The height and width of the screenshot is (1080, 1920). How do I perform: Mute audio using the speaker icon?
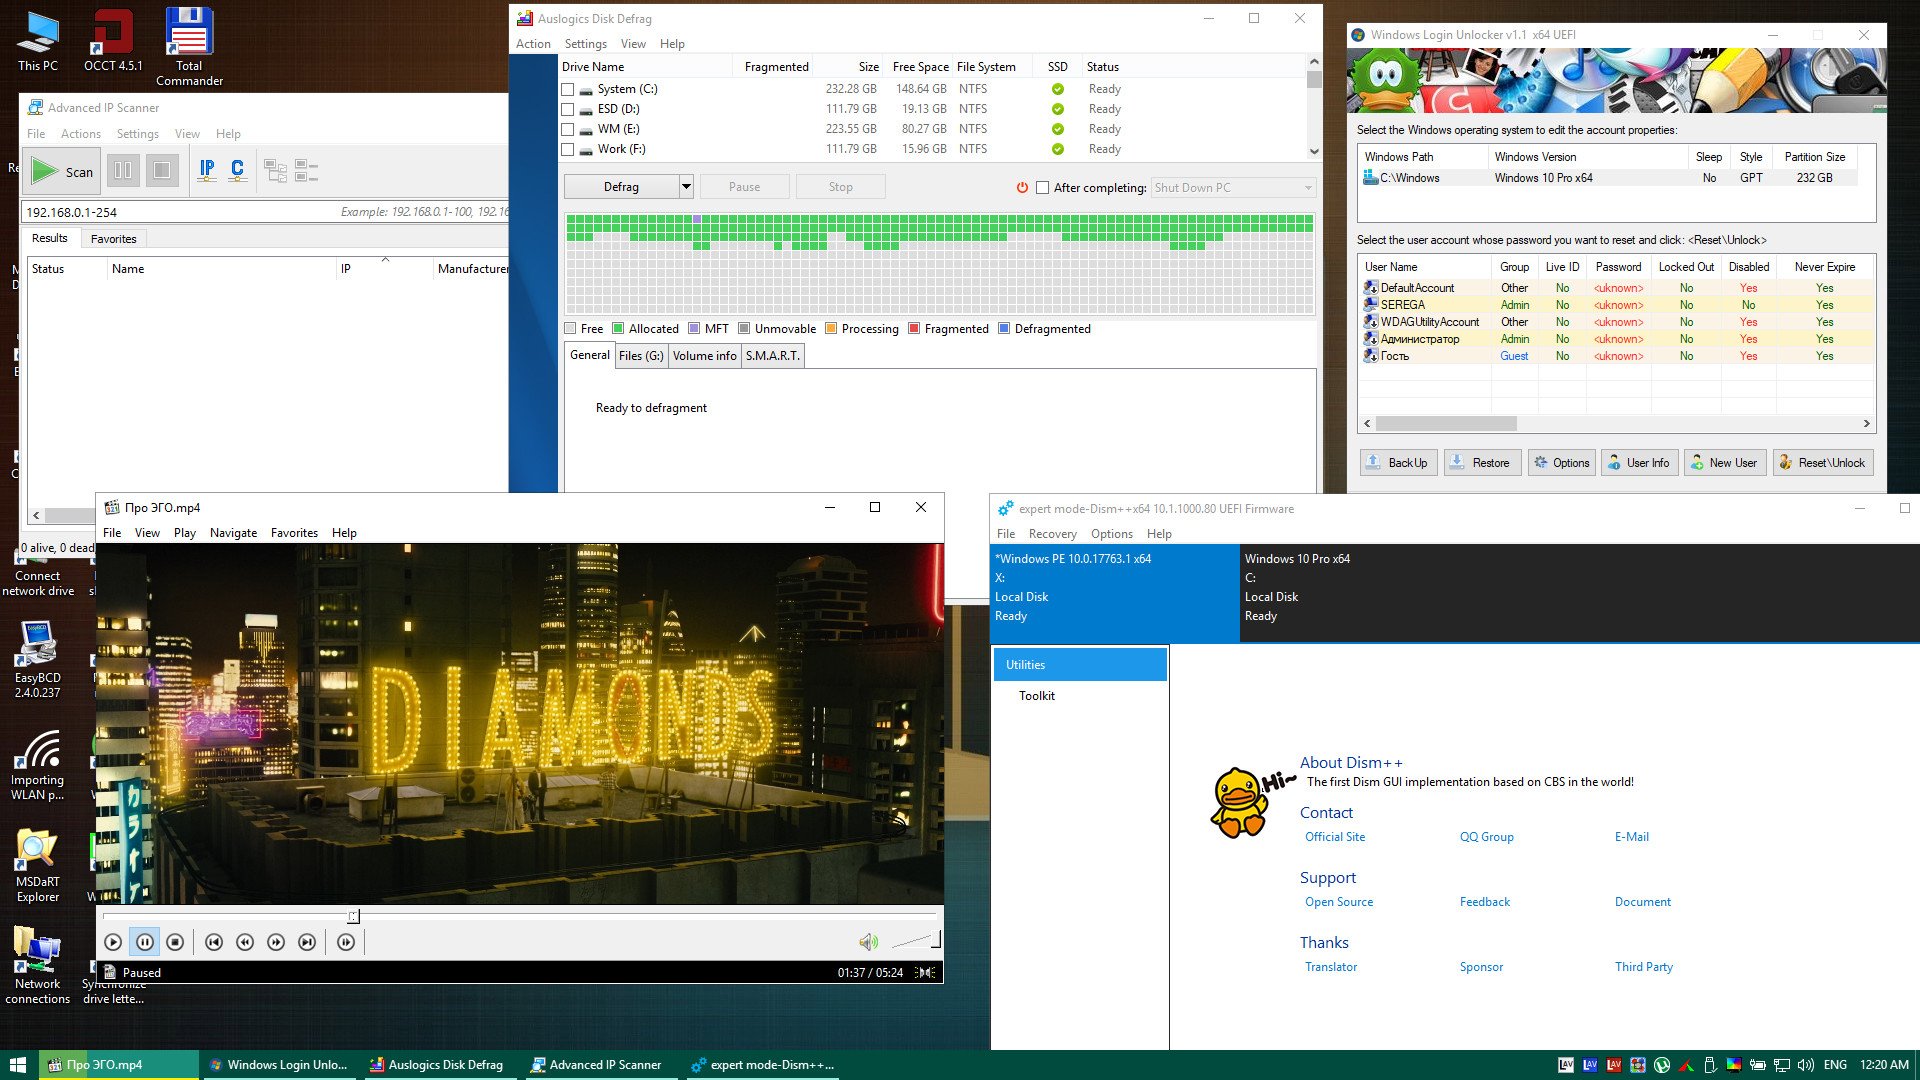pos(868,942)
